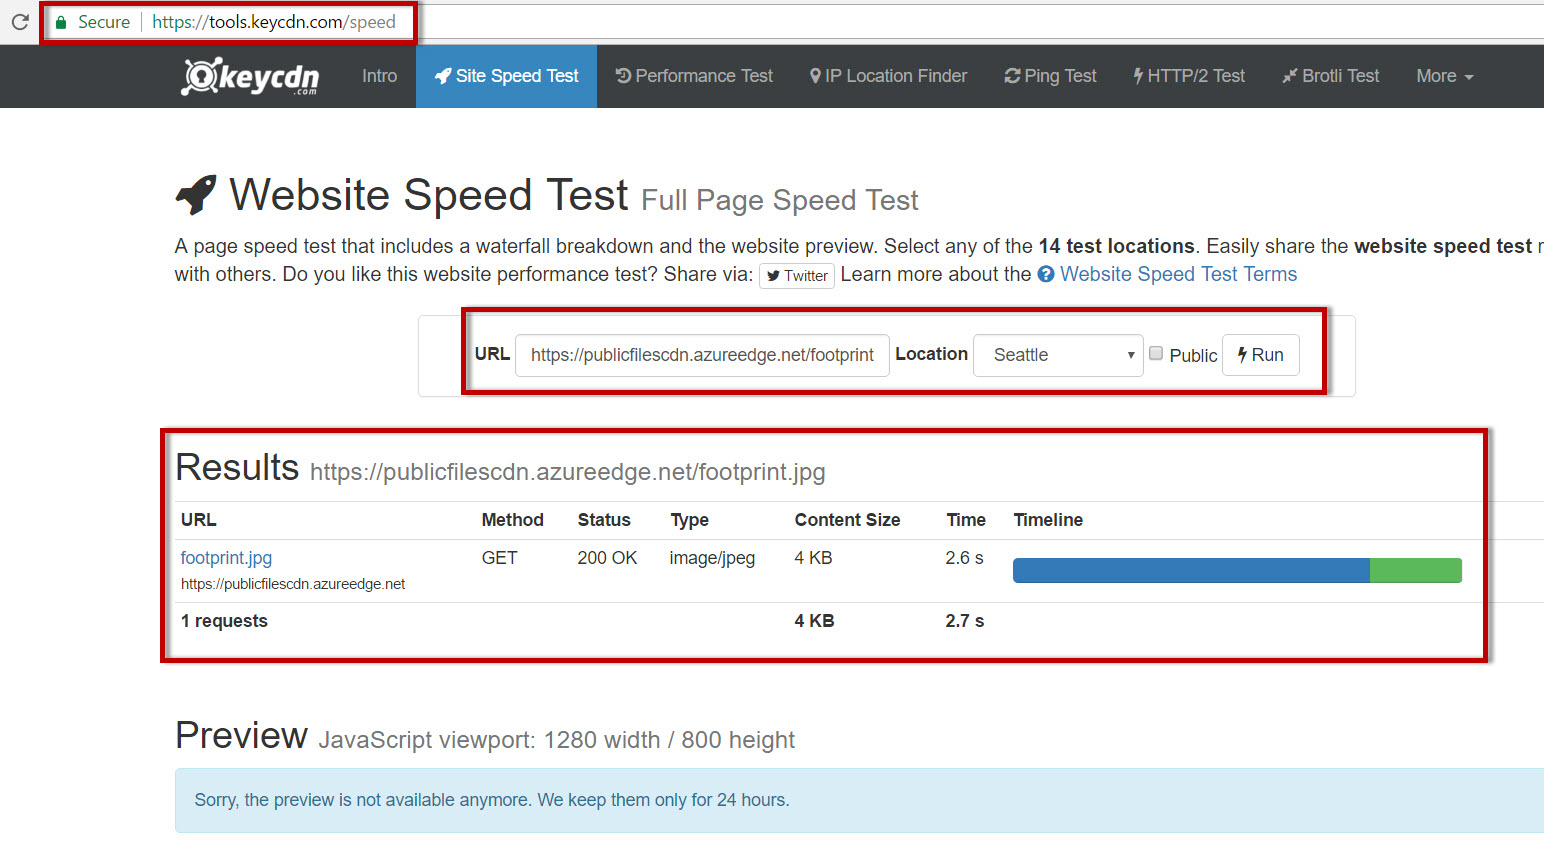Open the Intro tab
This screenshot has width=1544, height=850.
[x=379, y=76]
